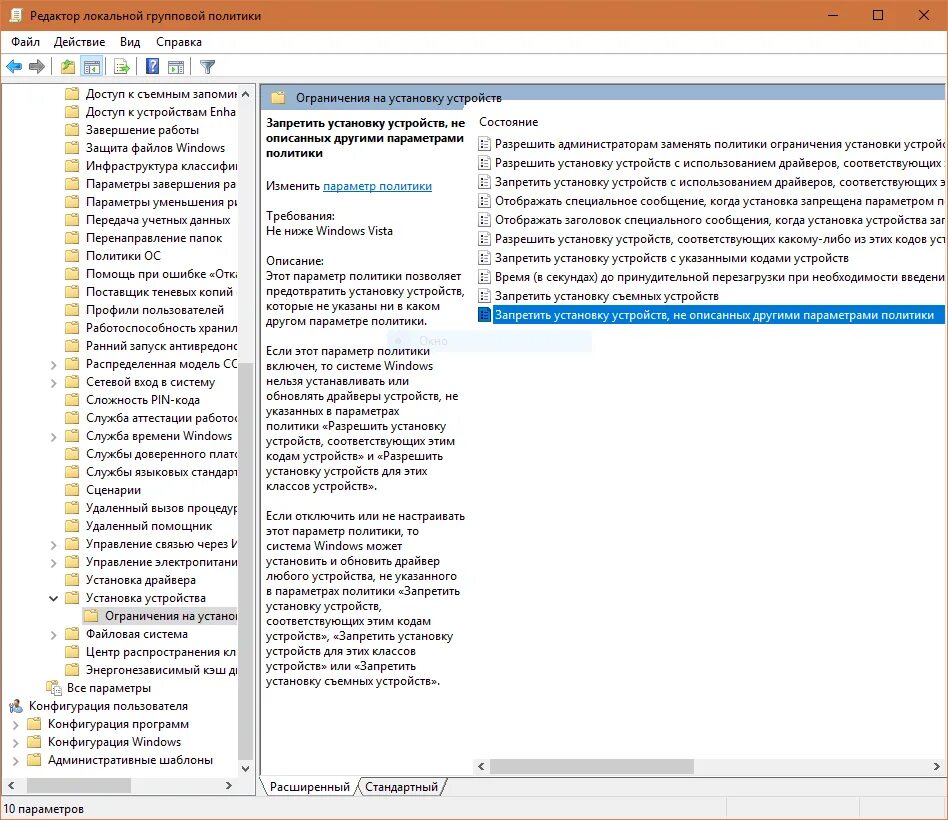Select "Отображать специальное сообщение" policy row
The image size is (948, 820).
(x=719, y=201)
